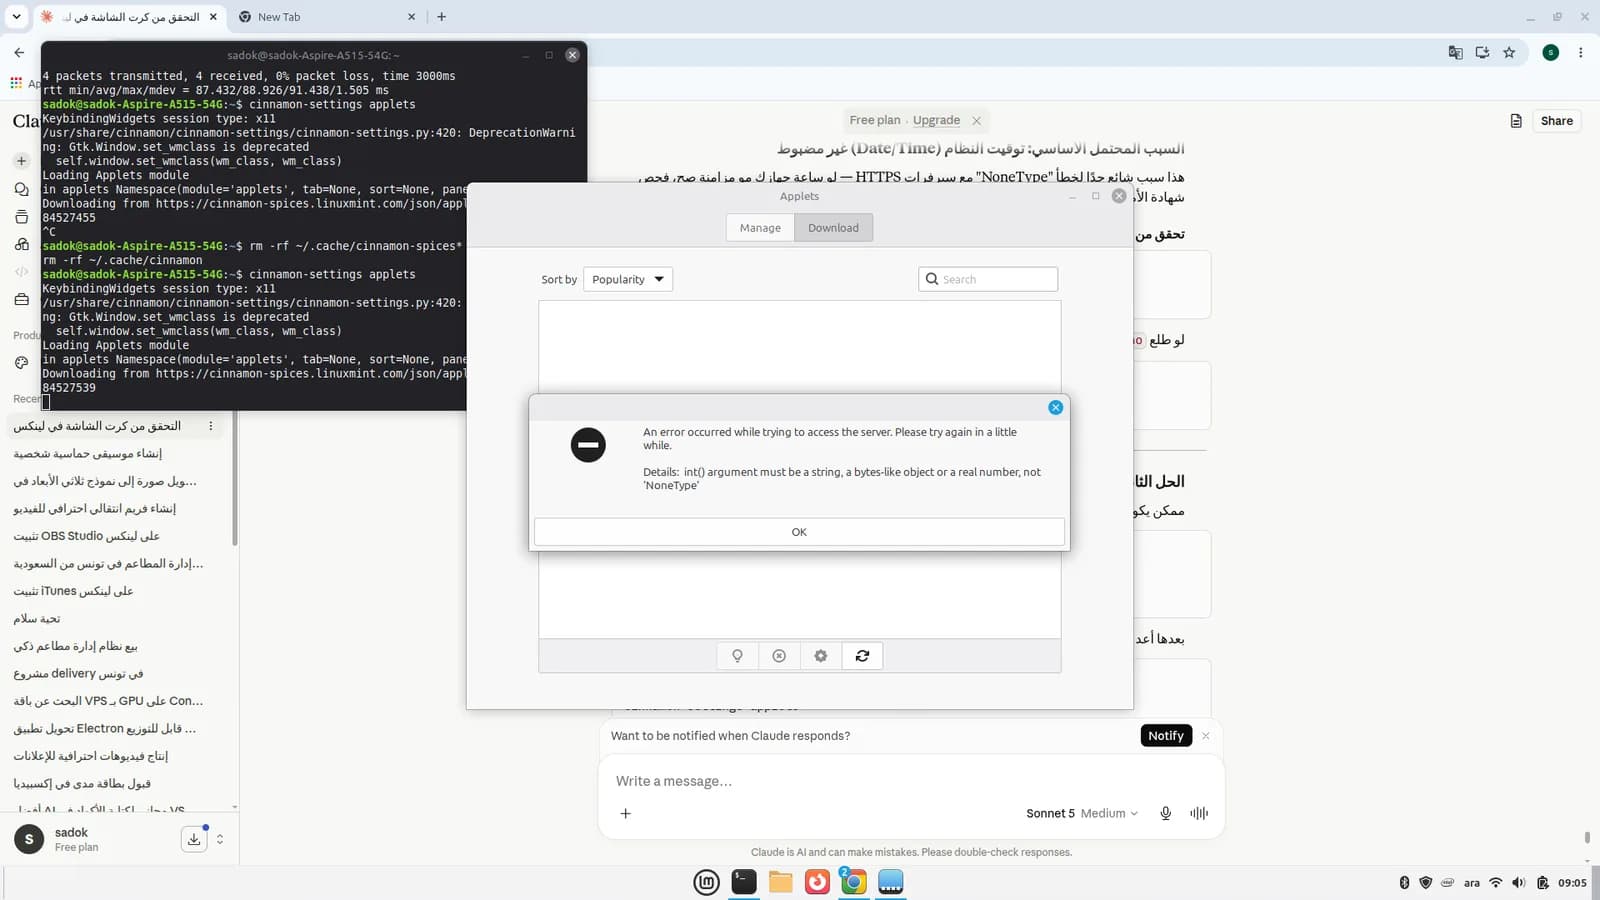1600x900 pixels.
Task: Open the Artifacts shapes icon in Claude sidebar
Action: 22,244
